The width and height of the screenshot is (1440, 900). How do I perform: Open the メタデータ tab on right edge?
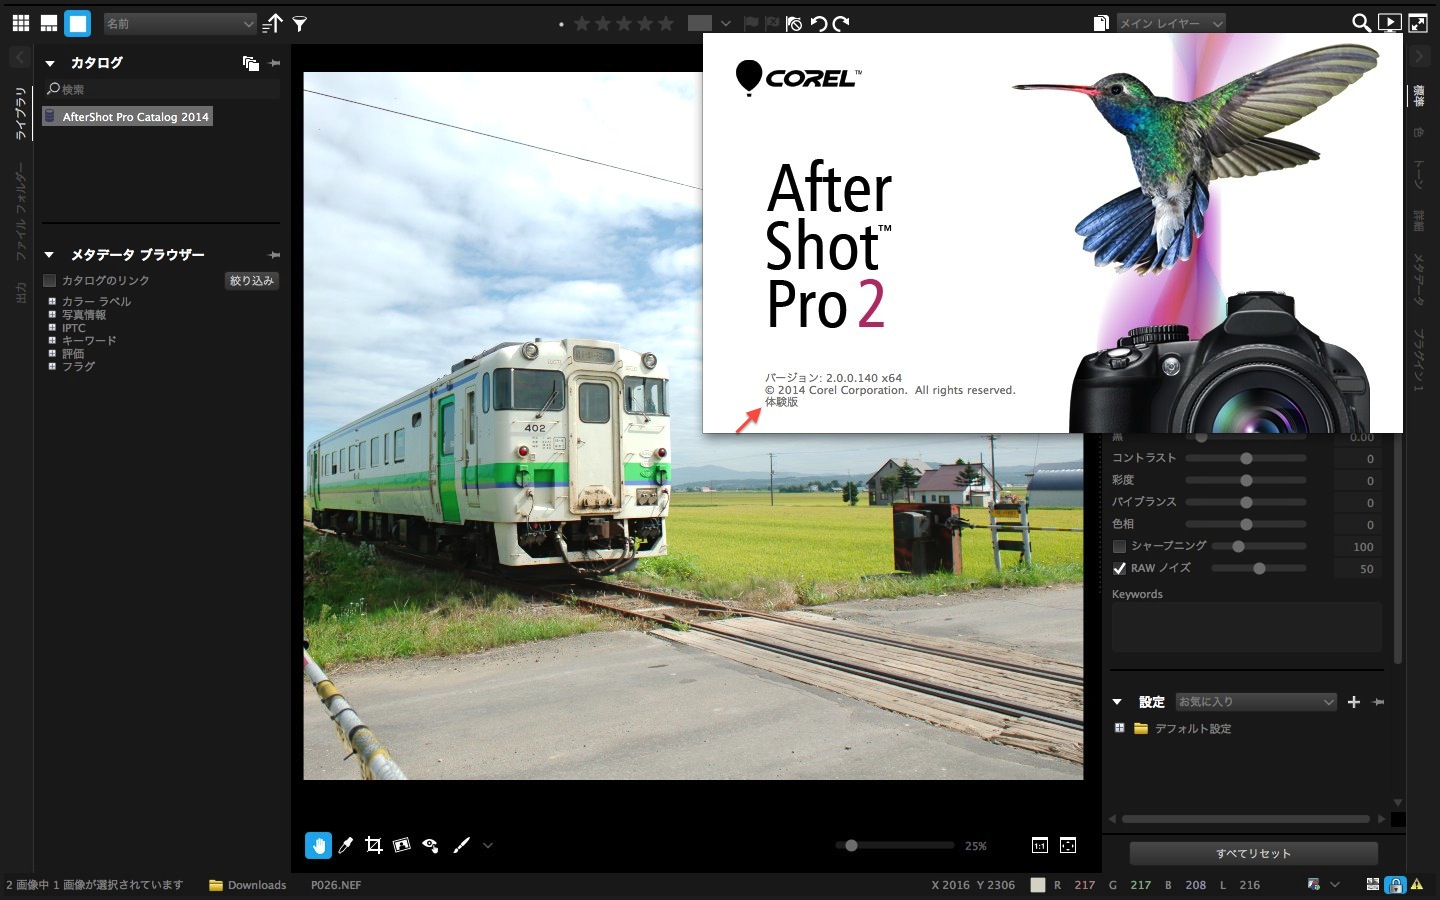click(x=1418, y=279)
